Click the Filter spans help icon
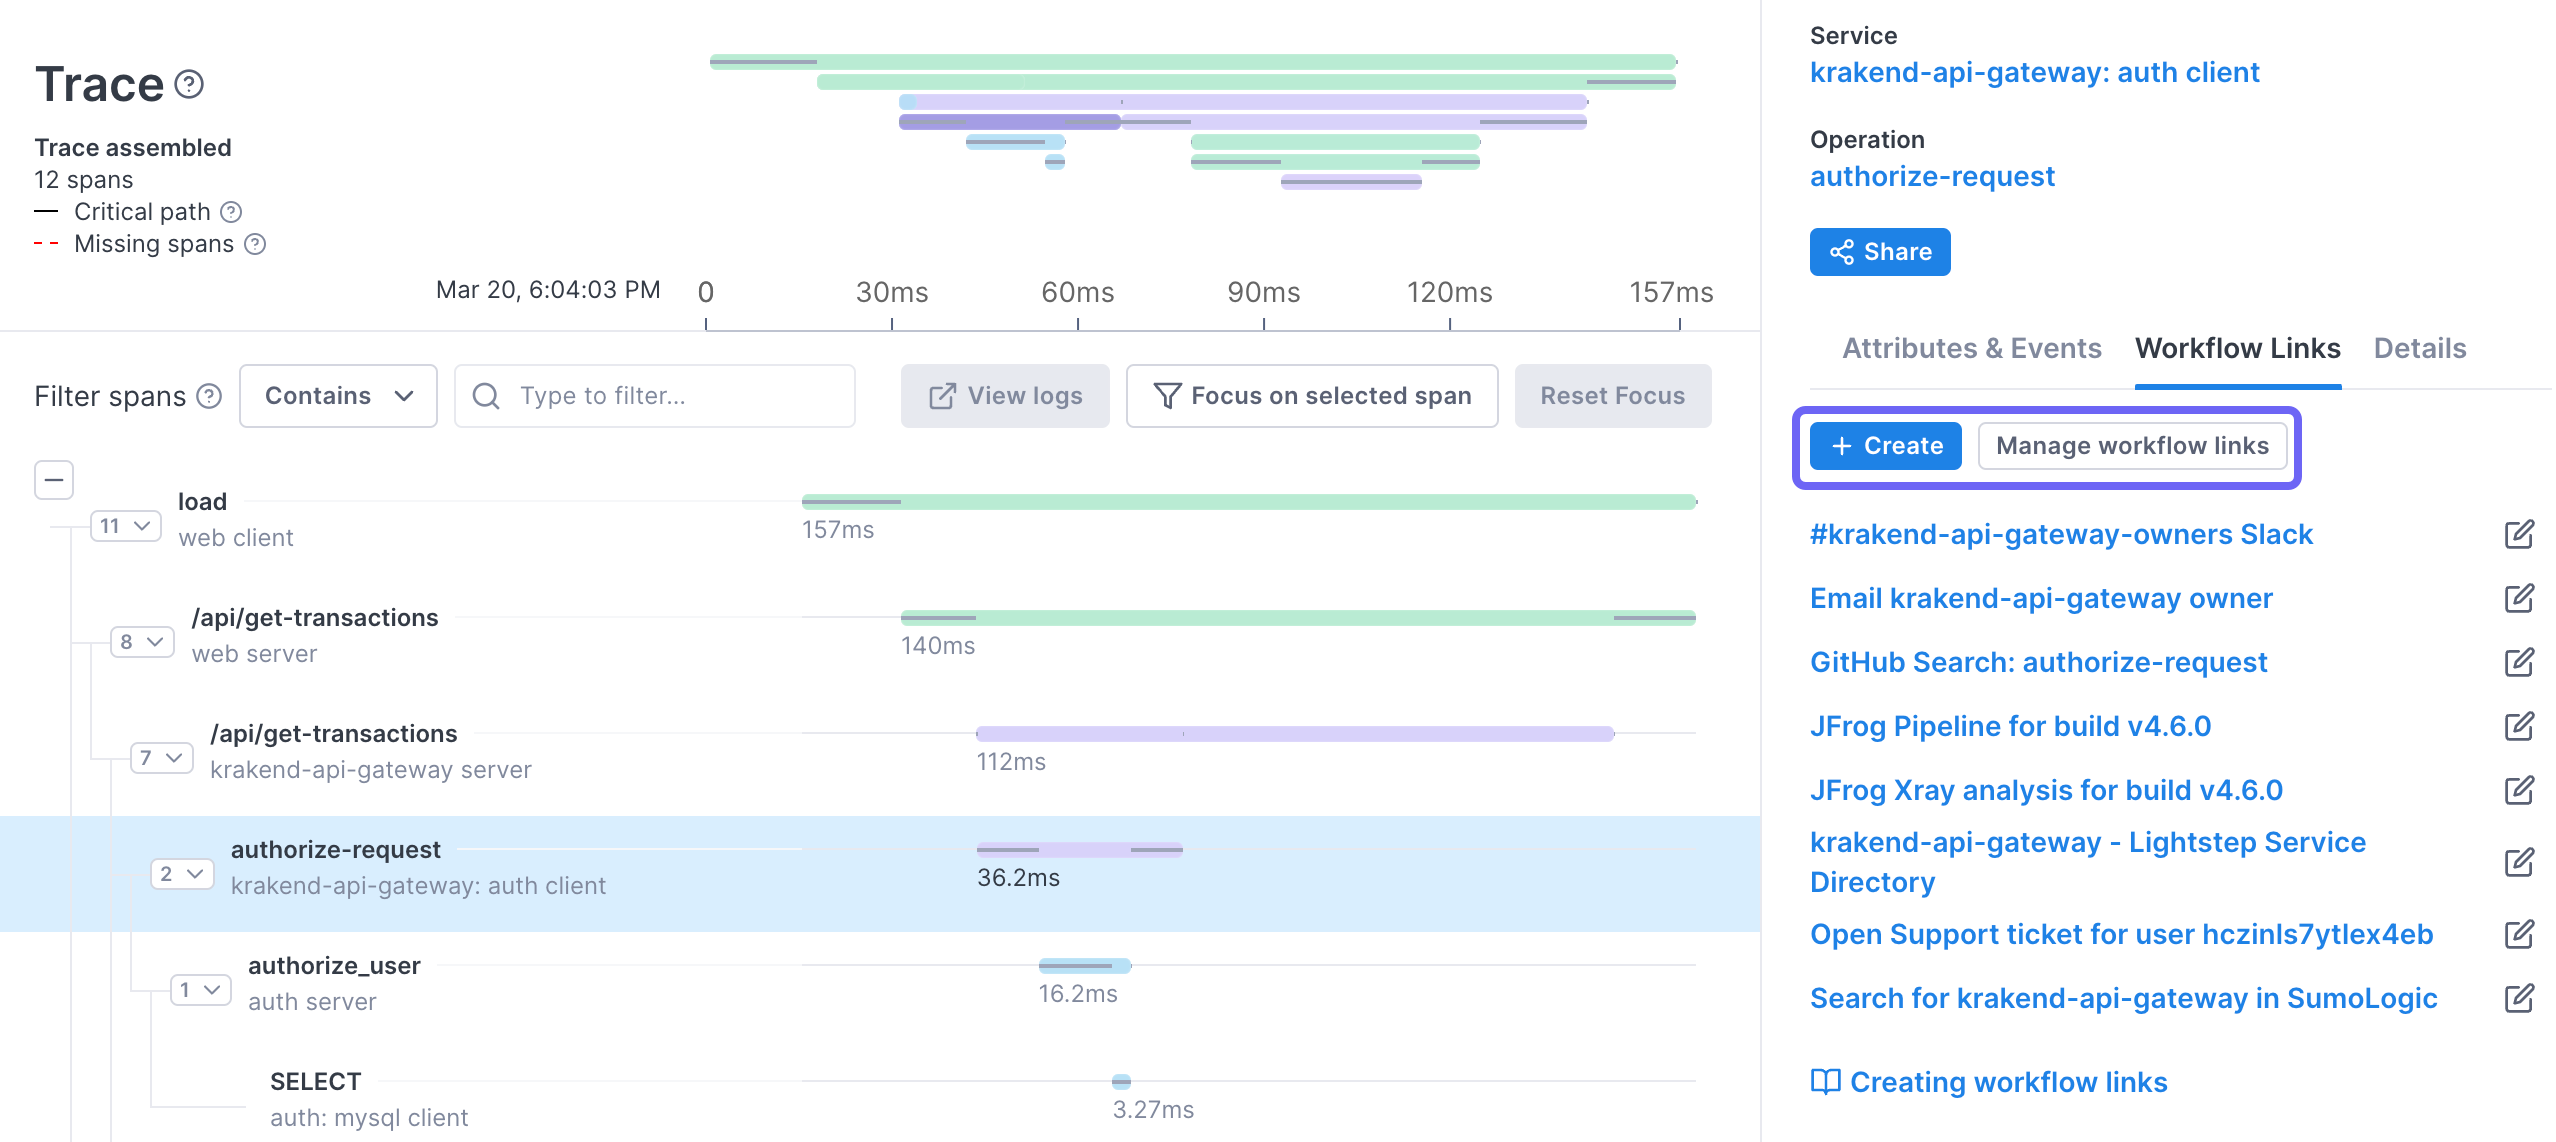 click(209, 396)
